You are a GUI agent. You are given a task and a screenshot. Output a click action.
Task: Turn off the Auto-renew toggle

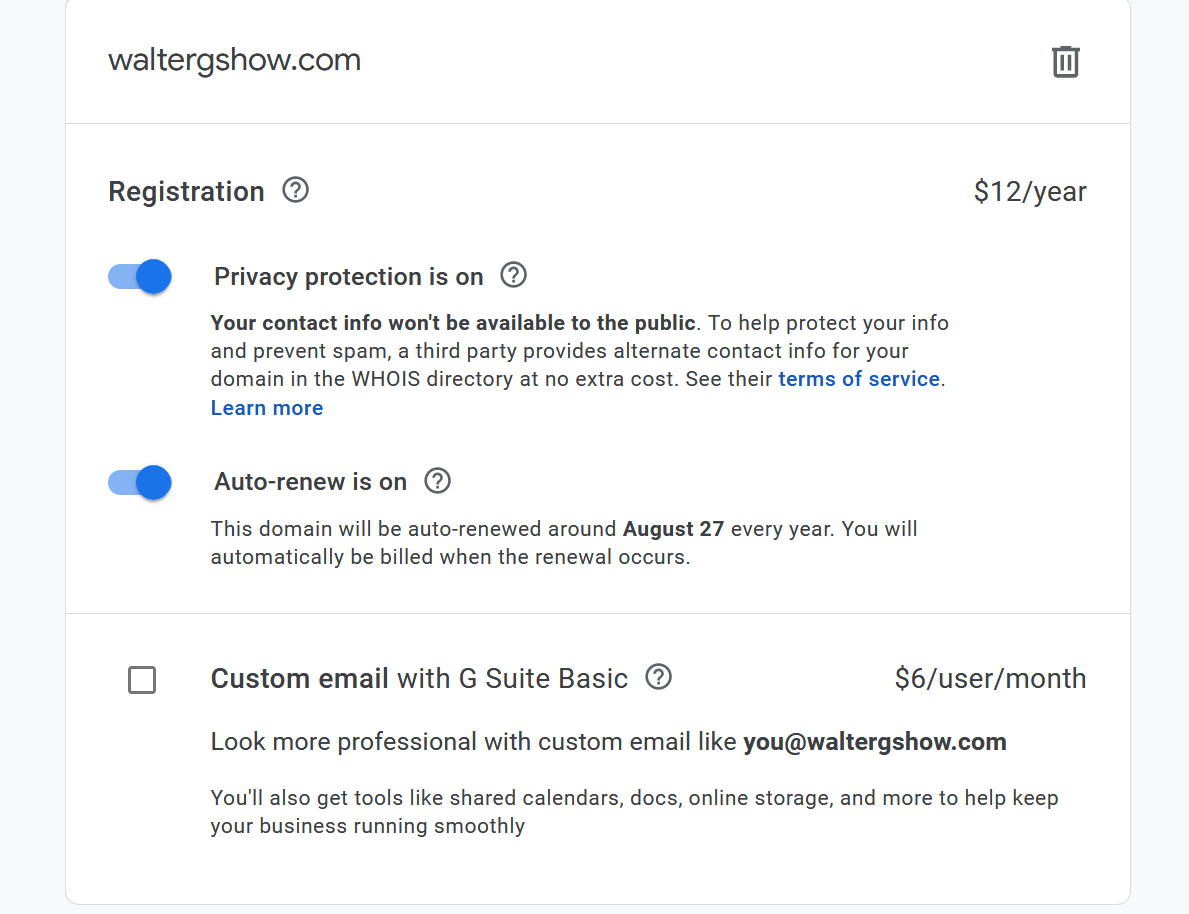tap(140, 482)
